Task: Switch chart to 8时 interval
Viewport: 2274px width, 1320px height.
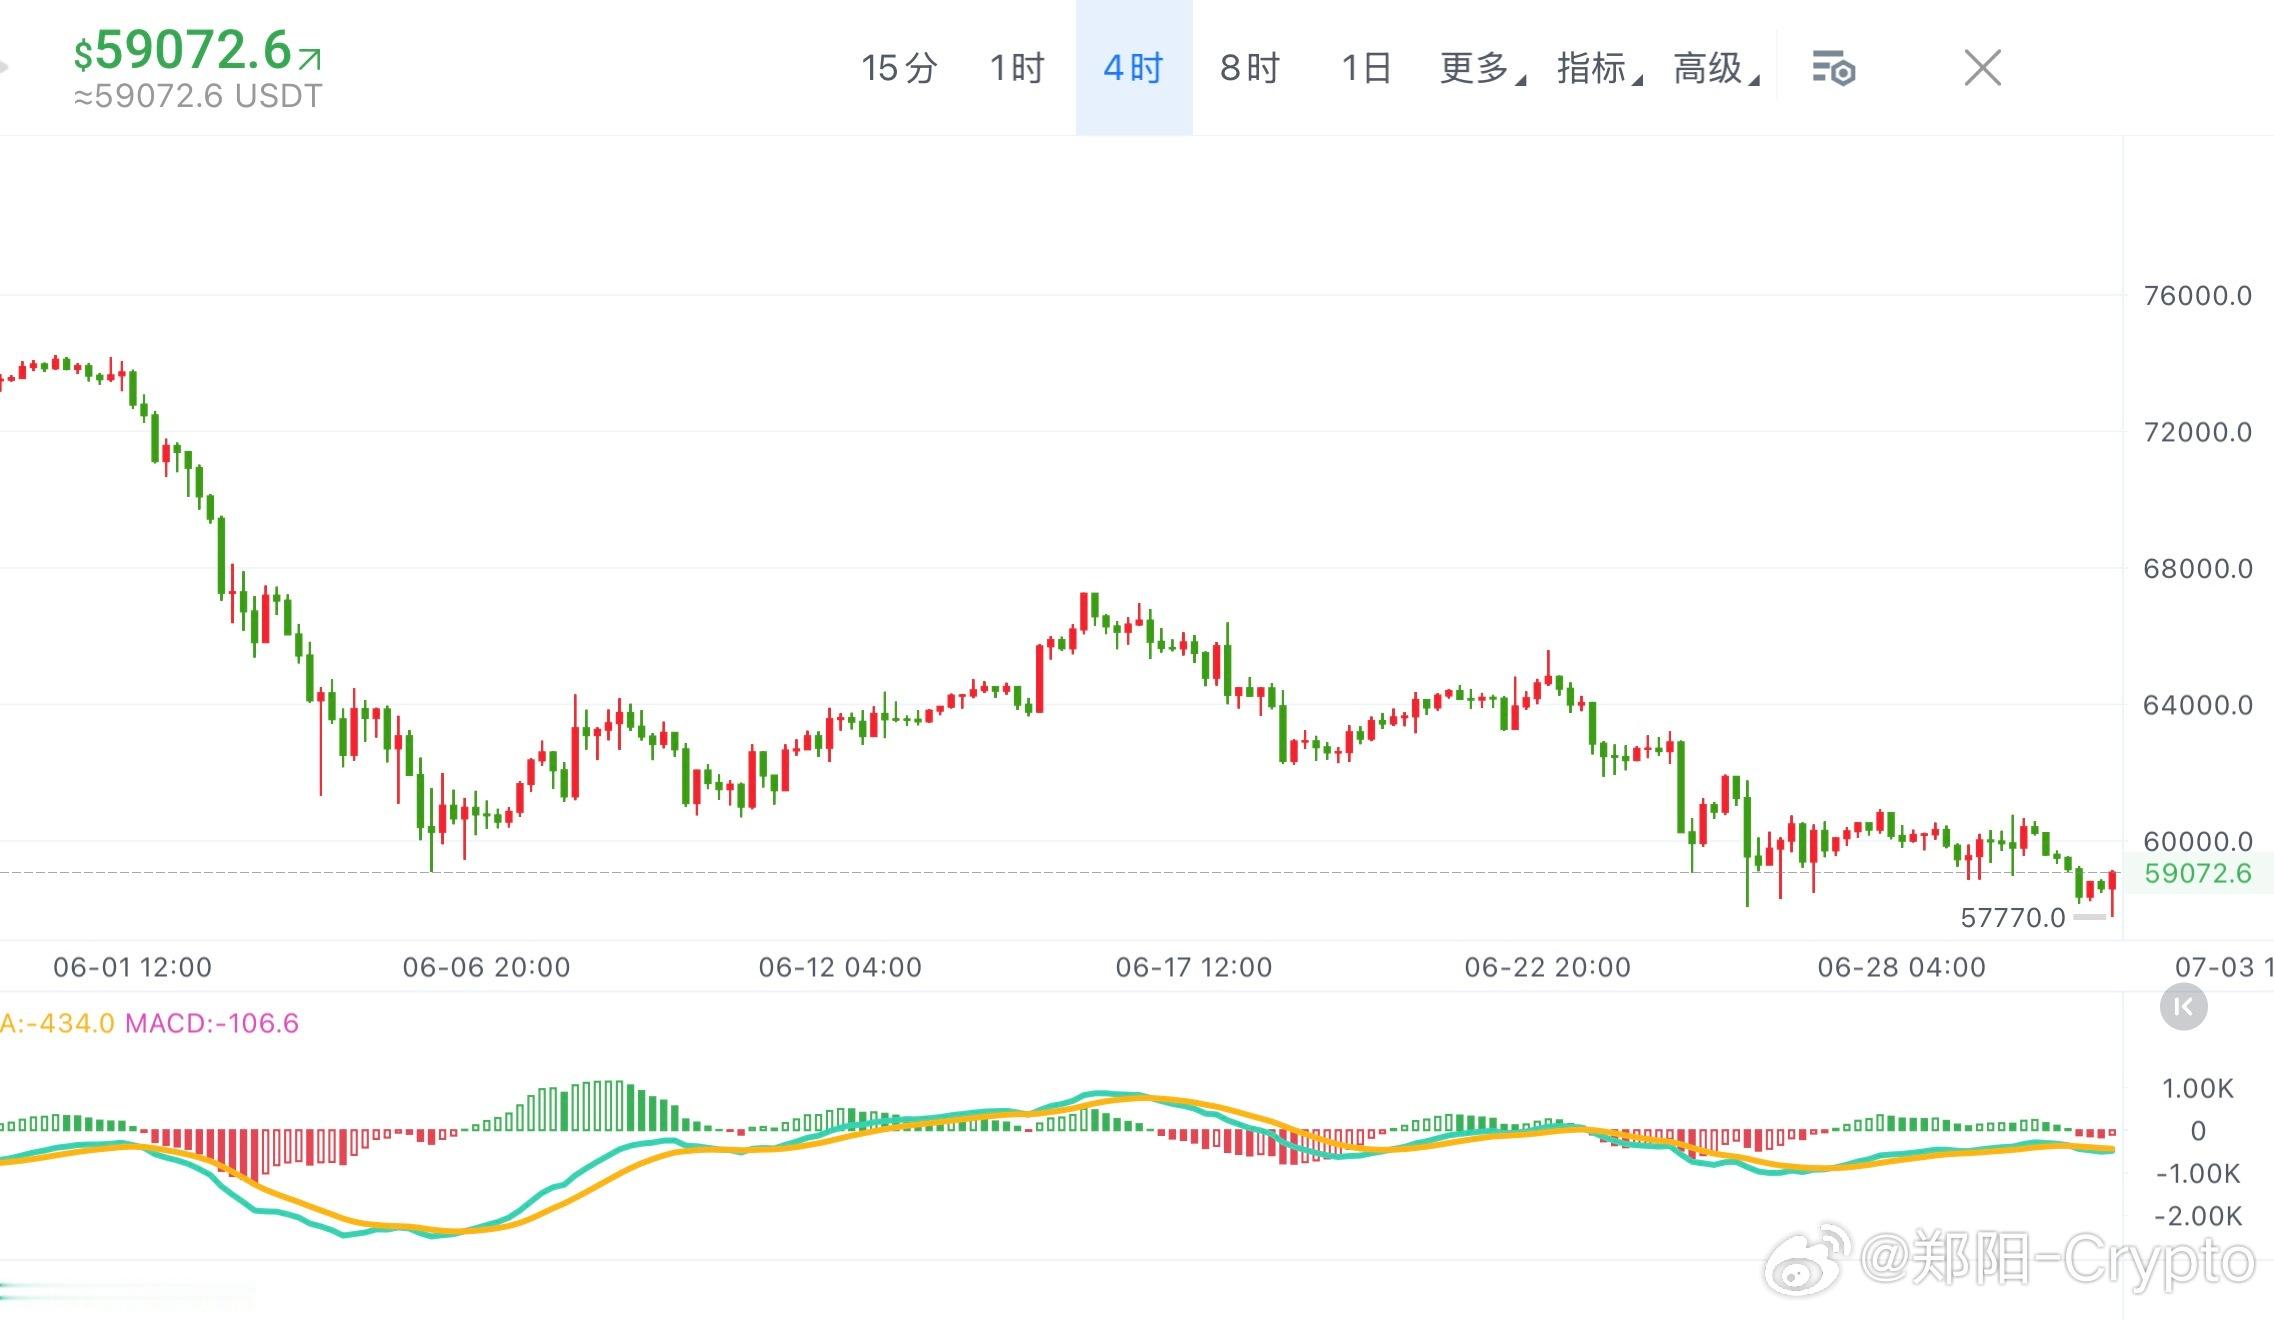Action: [1250, 68]
